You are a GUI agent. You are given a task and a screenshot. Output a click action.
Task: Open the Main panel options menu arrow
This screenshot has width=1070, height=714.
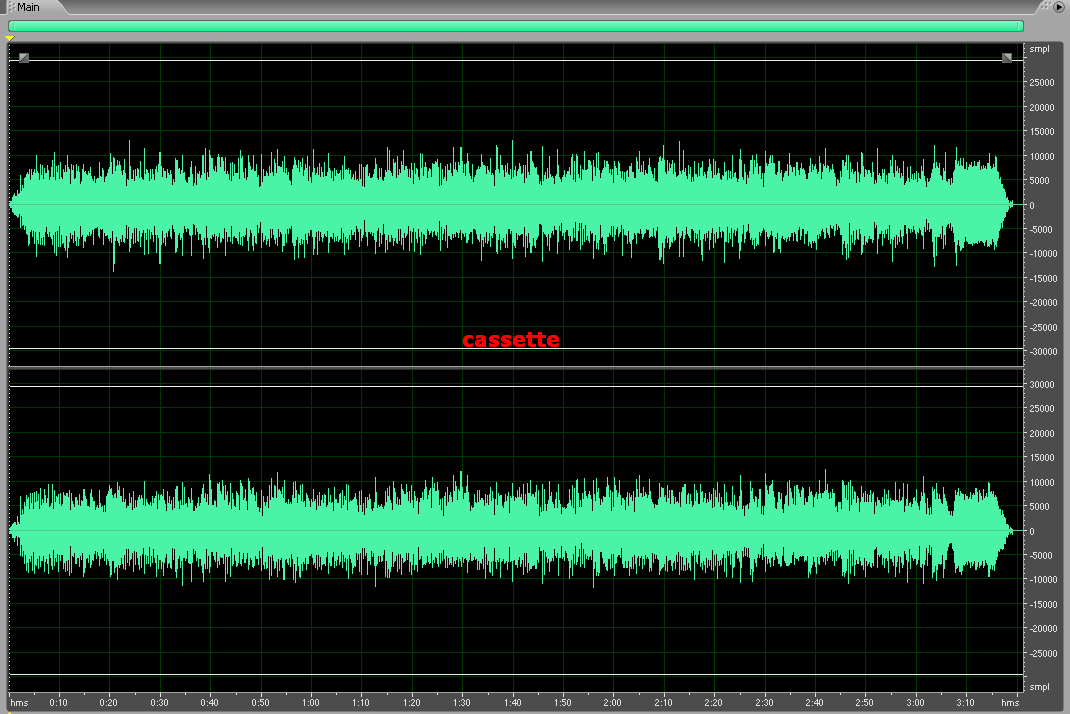coord(1059,7)
